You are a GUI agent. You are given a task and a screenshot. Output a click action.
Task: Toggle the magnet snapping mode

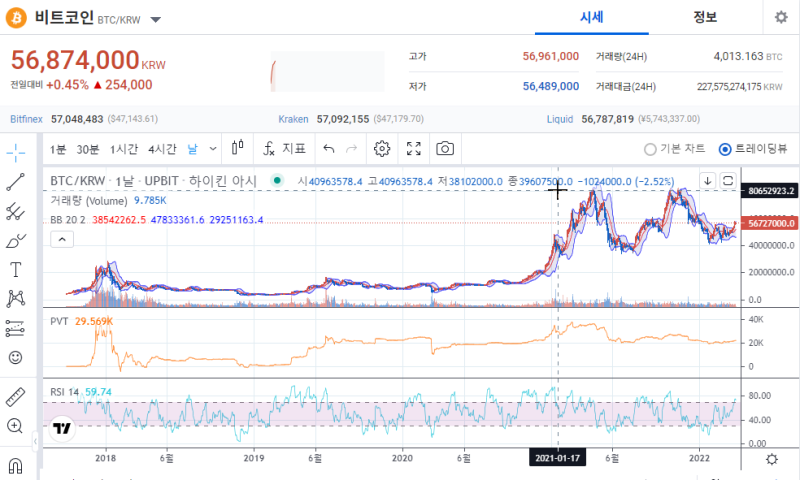pos(15,466)
